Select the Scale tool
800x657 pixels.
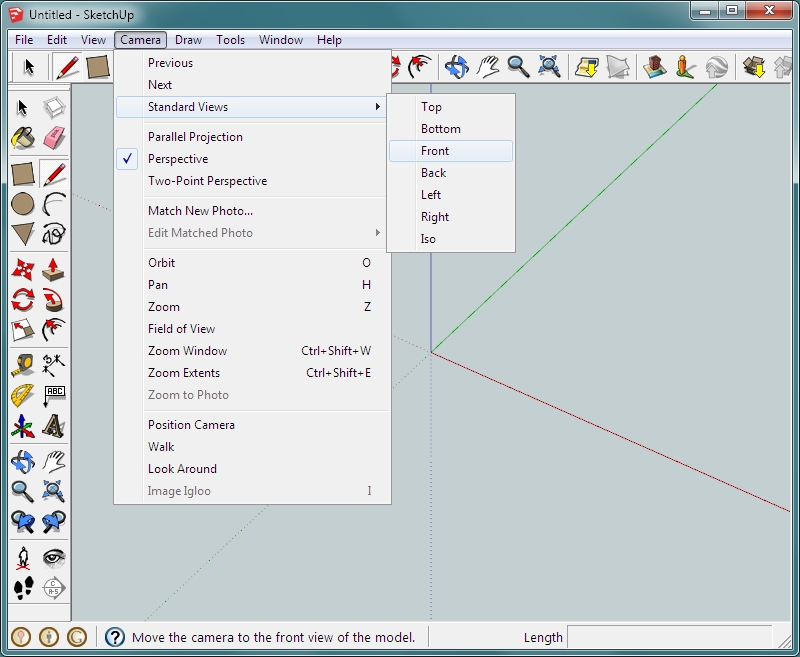22,330
